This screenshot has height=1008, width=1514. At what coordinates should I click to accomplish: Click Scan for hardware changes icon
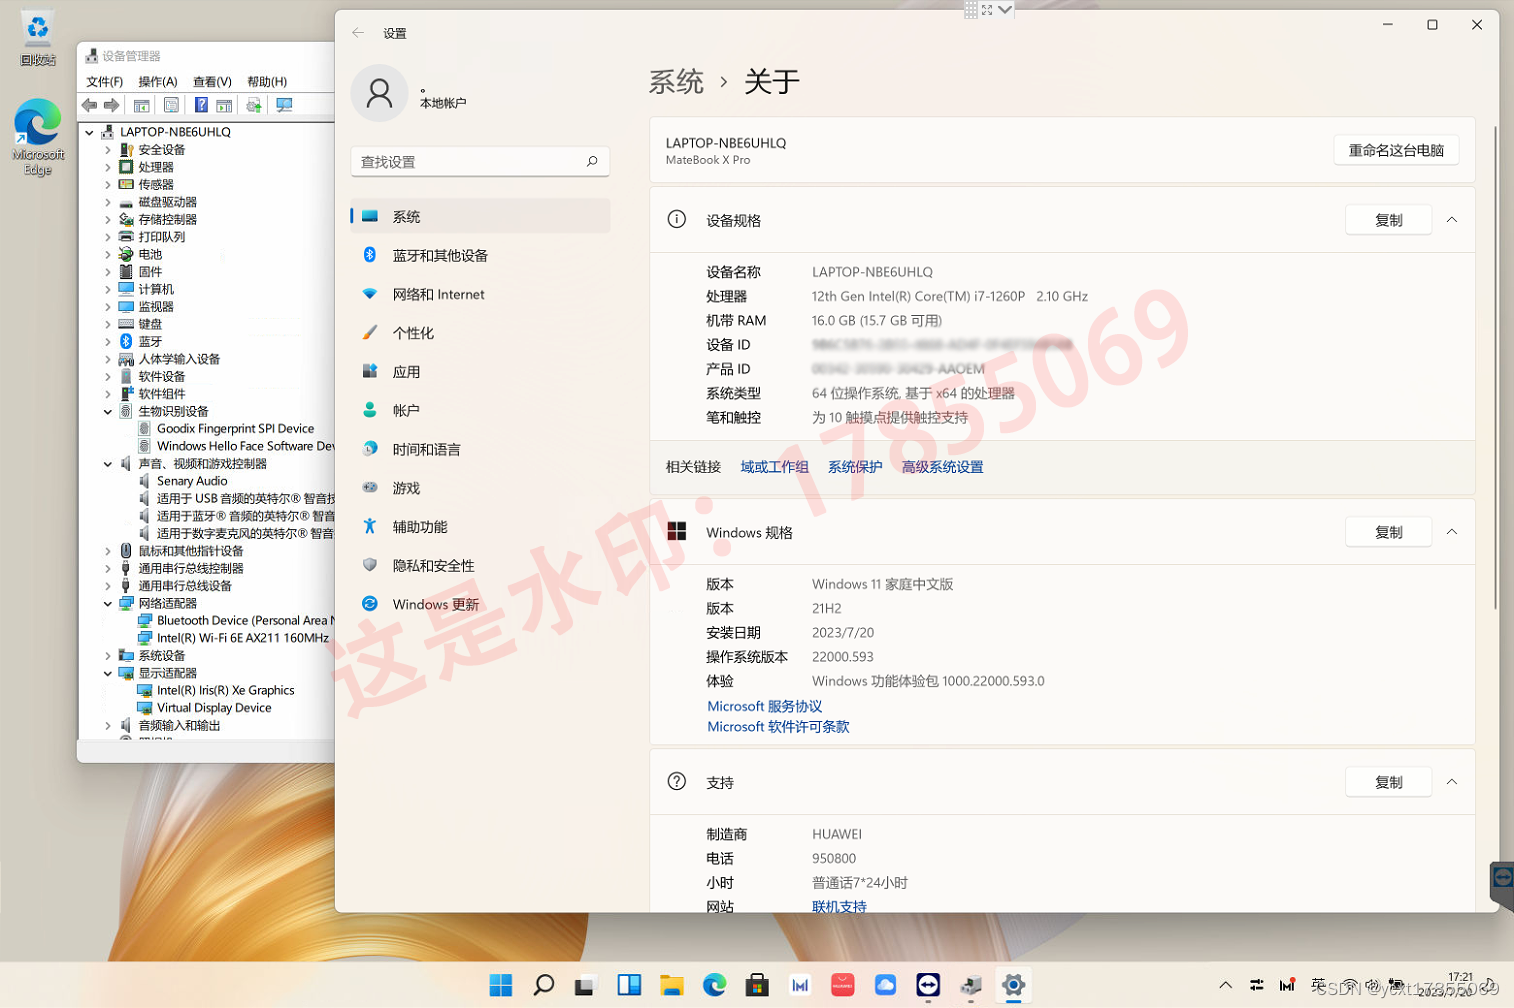click(284, 105)
